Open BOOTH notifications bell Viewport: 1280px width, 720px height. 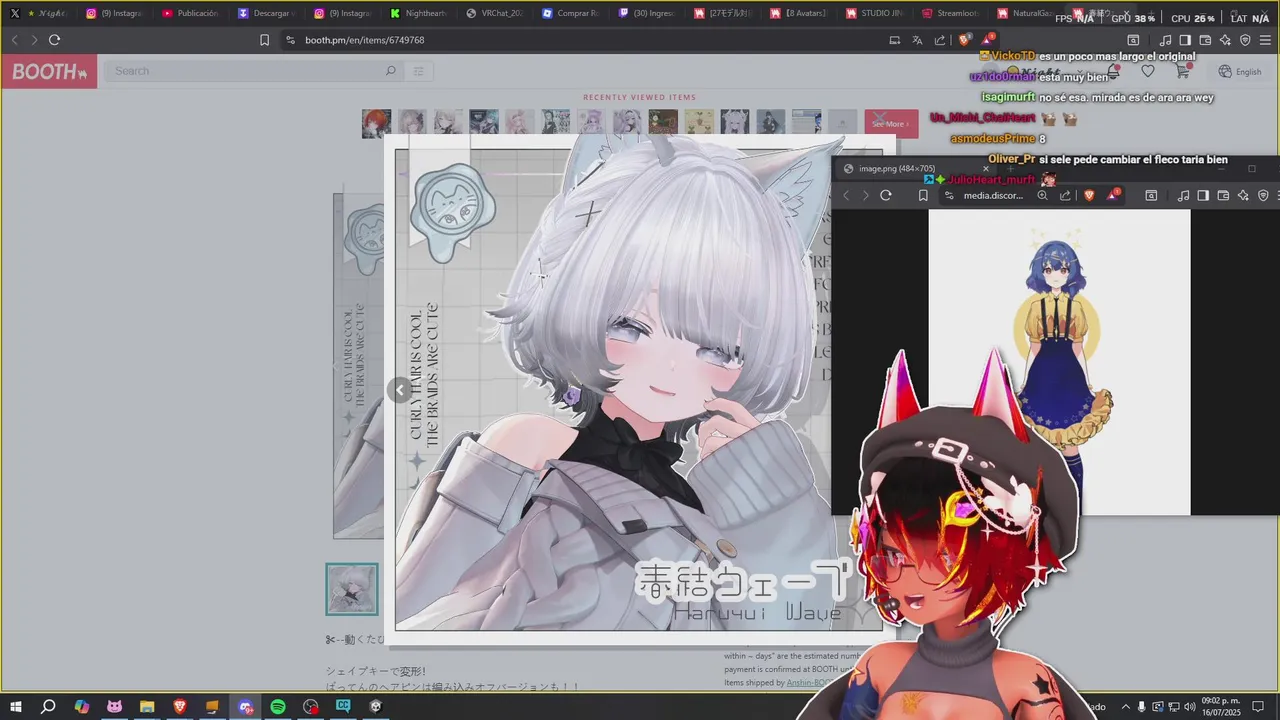tap(1113, 71)
